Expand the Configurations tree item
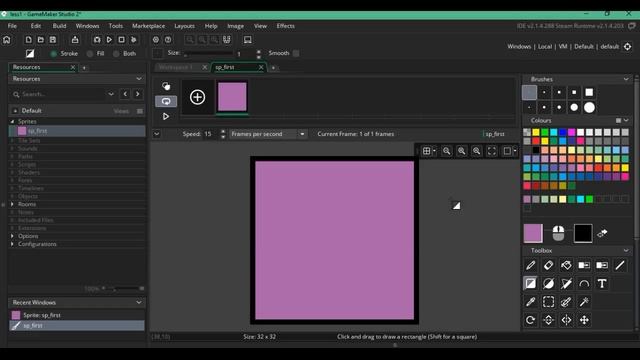Image resolution: width=640 pixels, height=360 pixels. click(x=12, y=244)
